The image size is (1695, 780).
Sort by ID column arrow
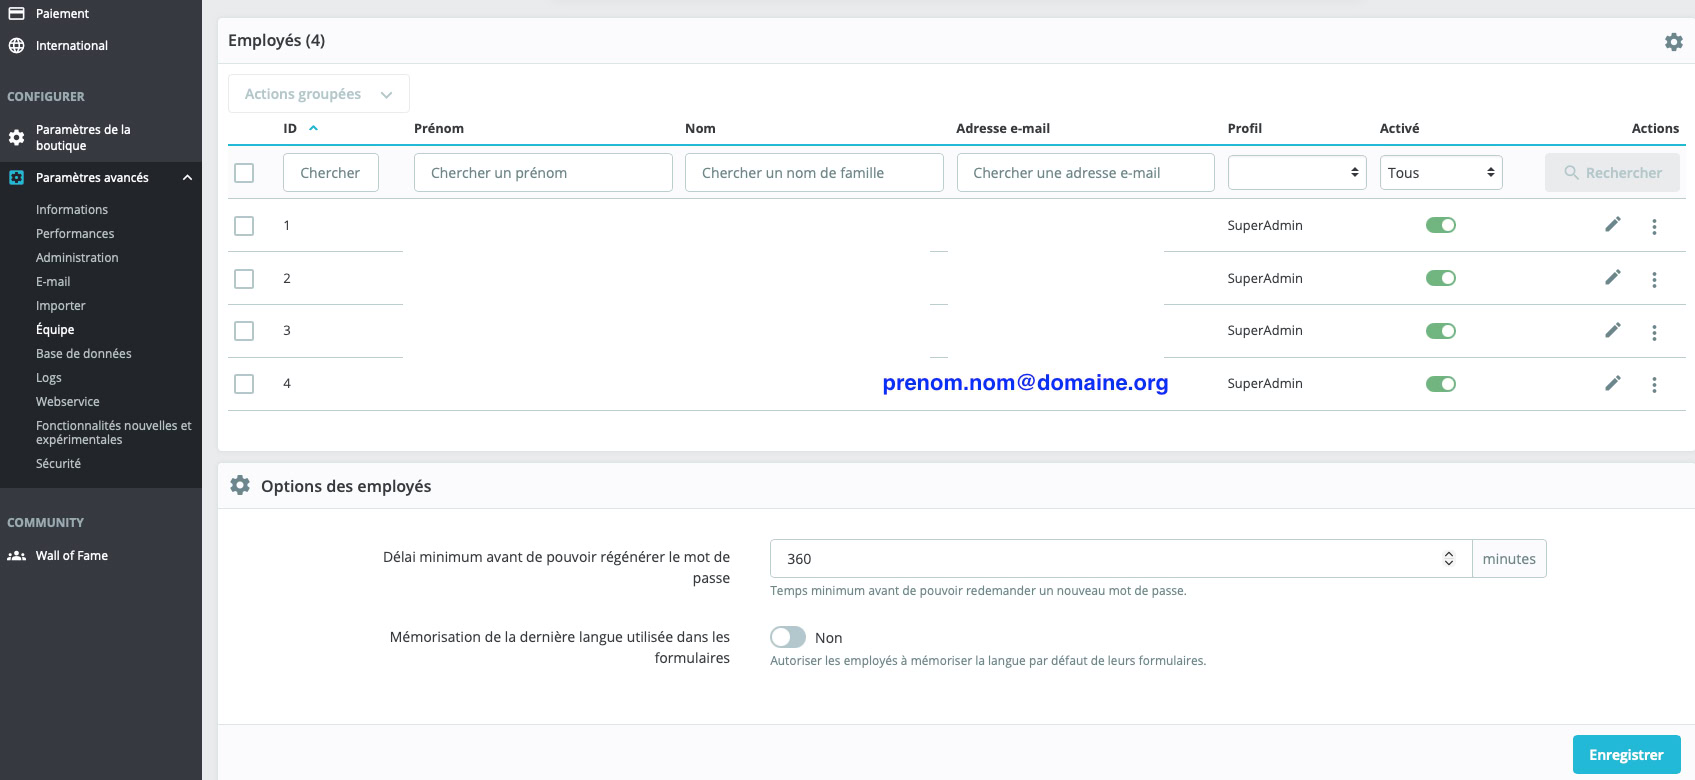click(x=313, y=128)
